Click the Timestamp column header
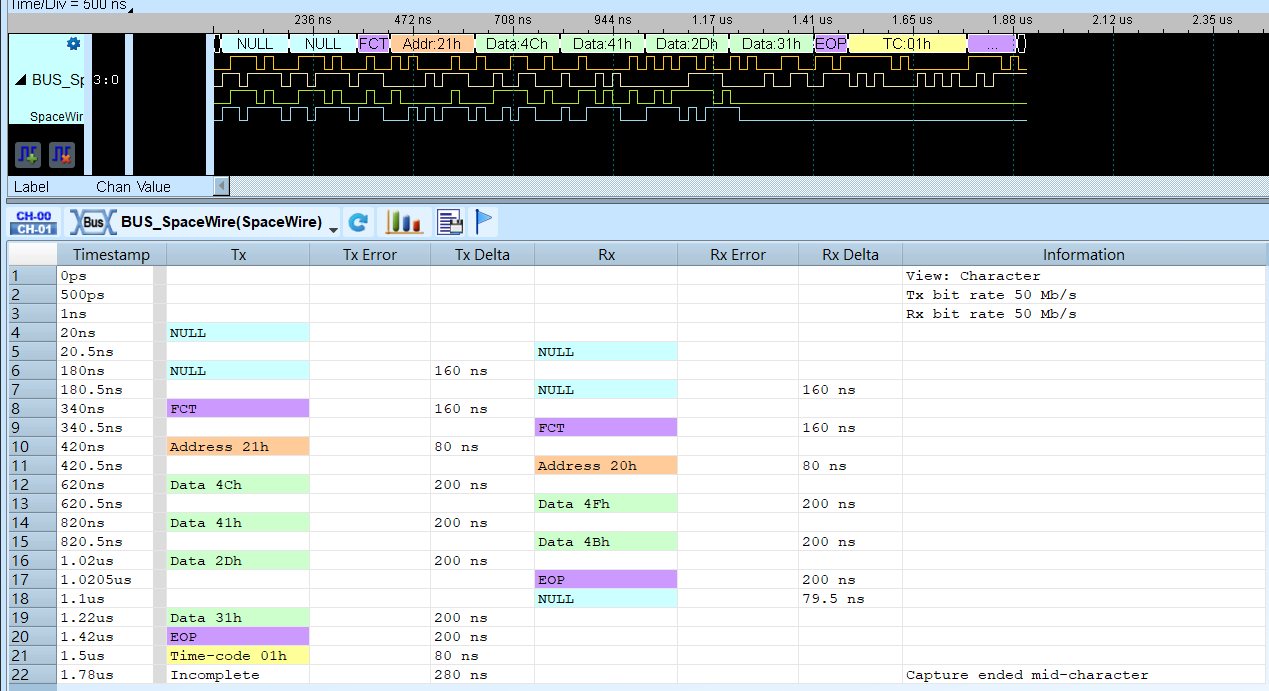Viewport: 1269px width, 691px height. 111,255
